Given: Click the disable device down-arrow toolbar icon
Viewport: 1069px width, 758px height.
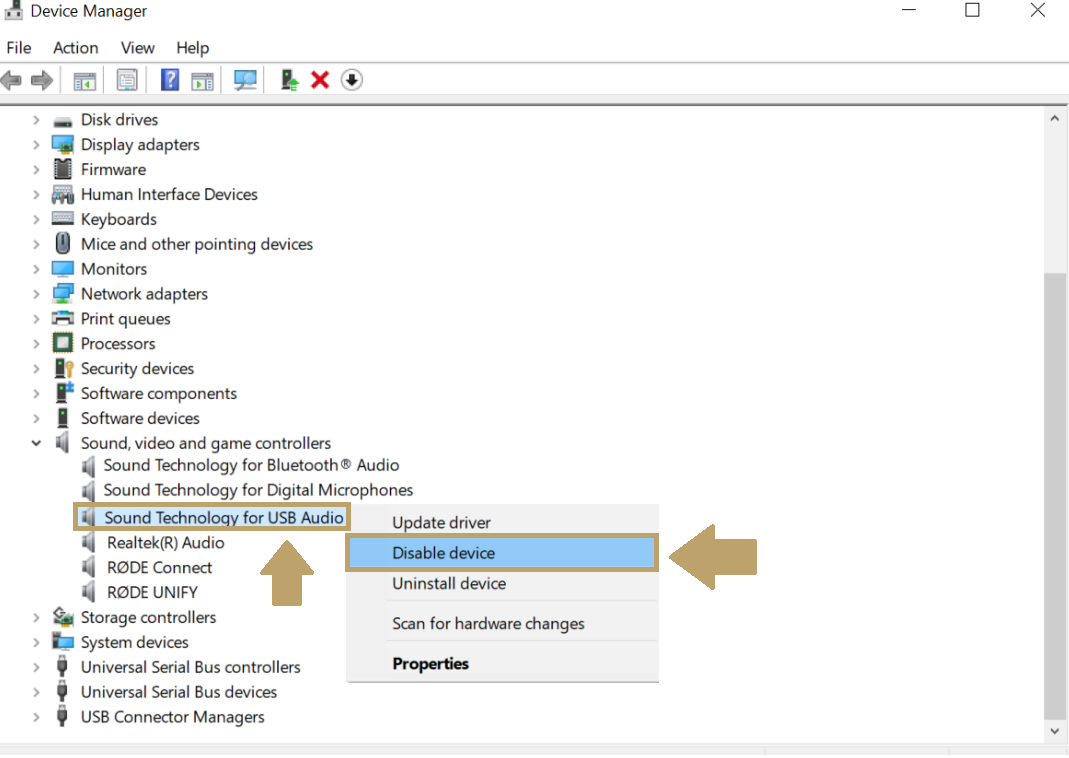Looking at the screenshot, I should (x=351, y=80).
